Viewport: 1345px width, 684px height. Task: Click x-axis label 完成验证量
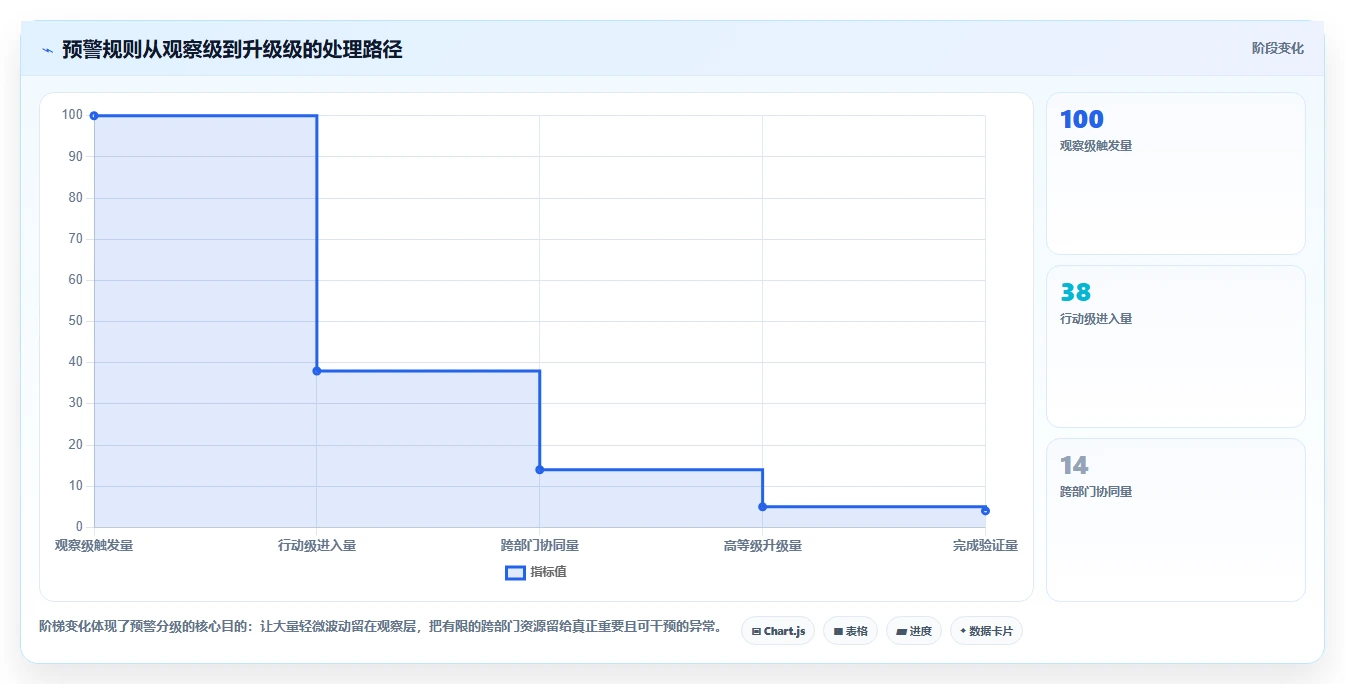point(985,545)
